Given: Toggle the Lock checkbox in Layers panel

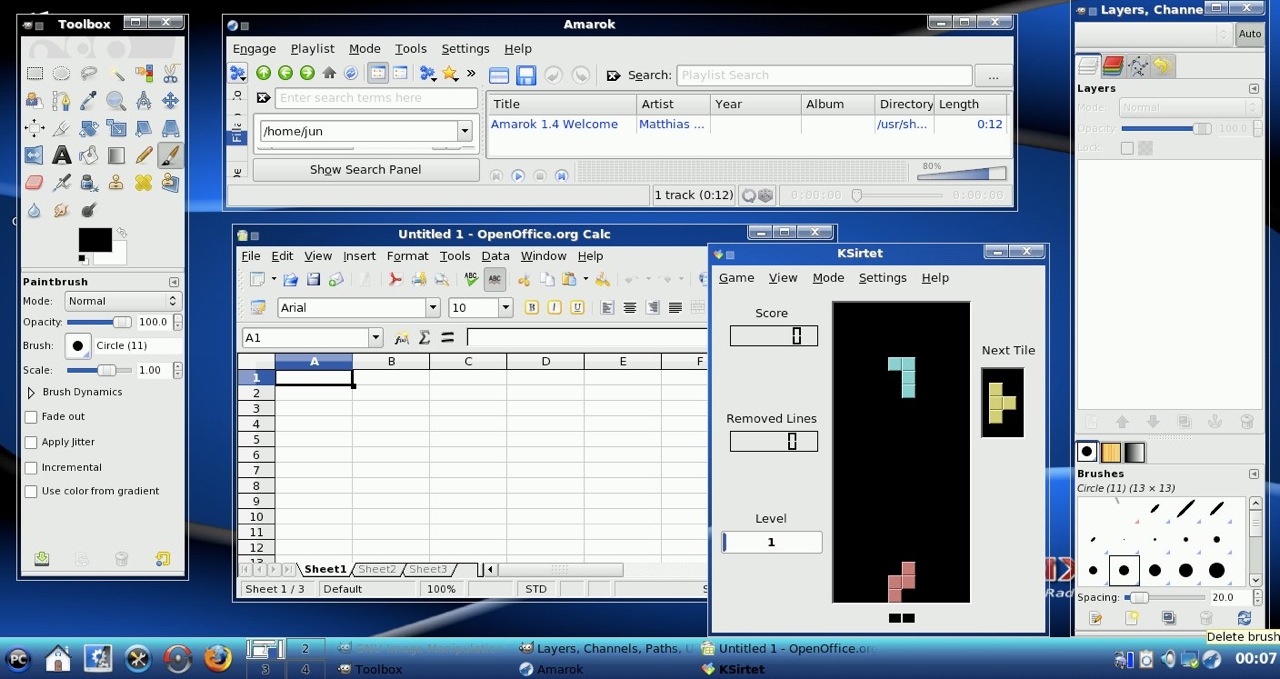Looking at the screenshot, I should (x=1127, y=148).
